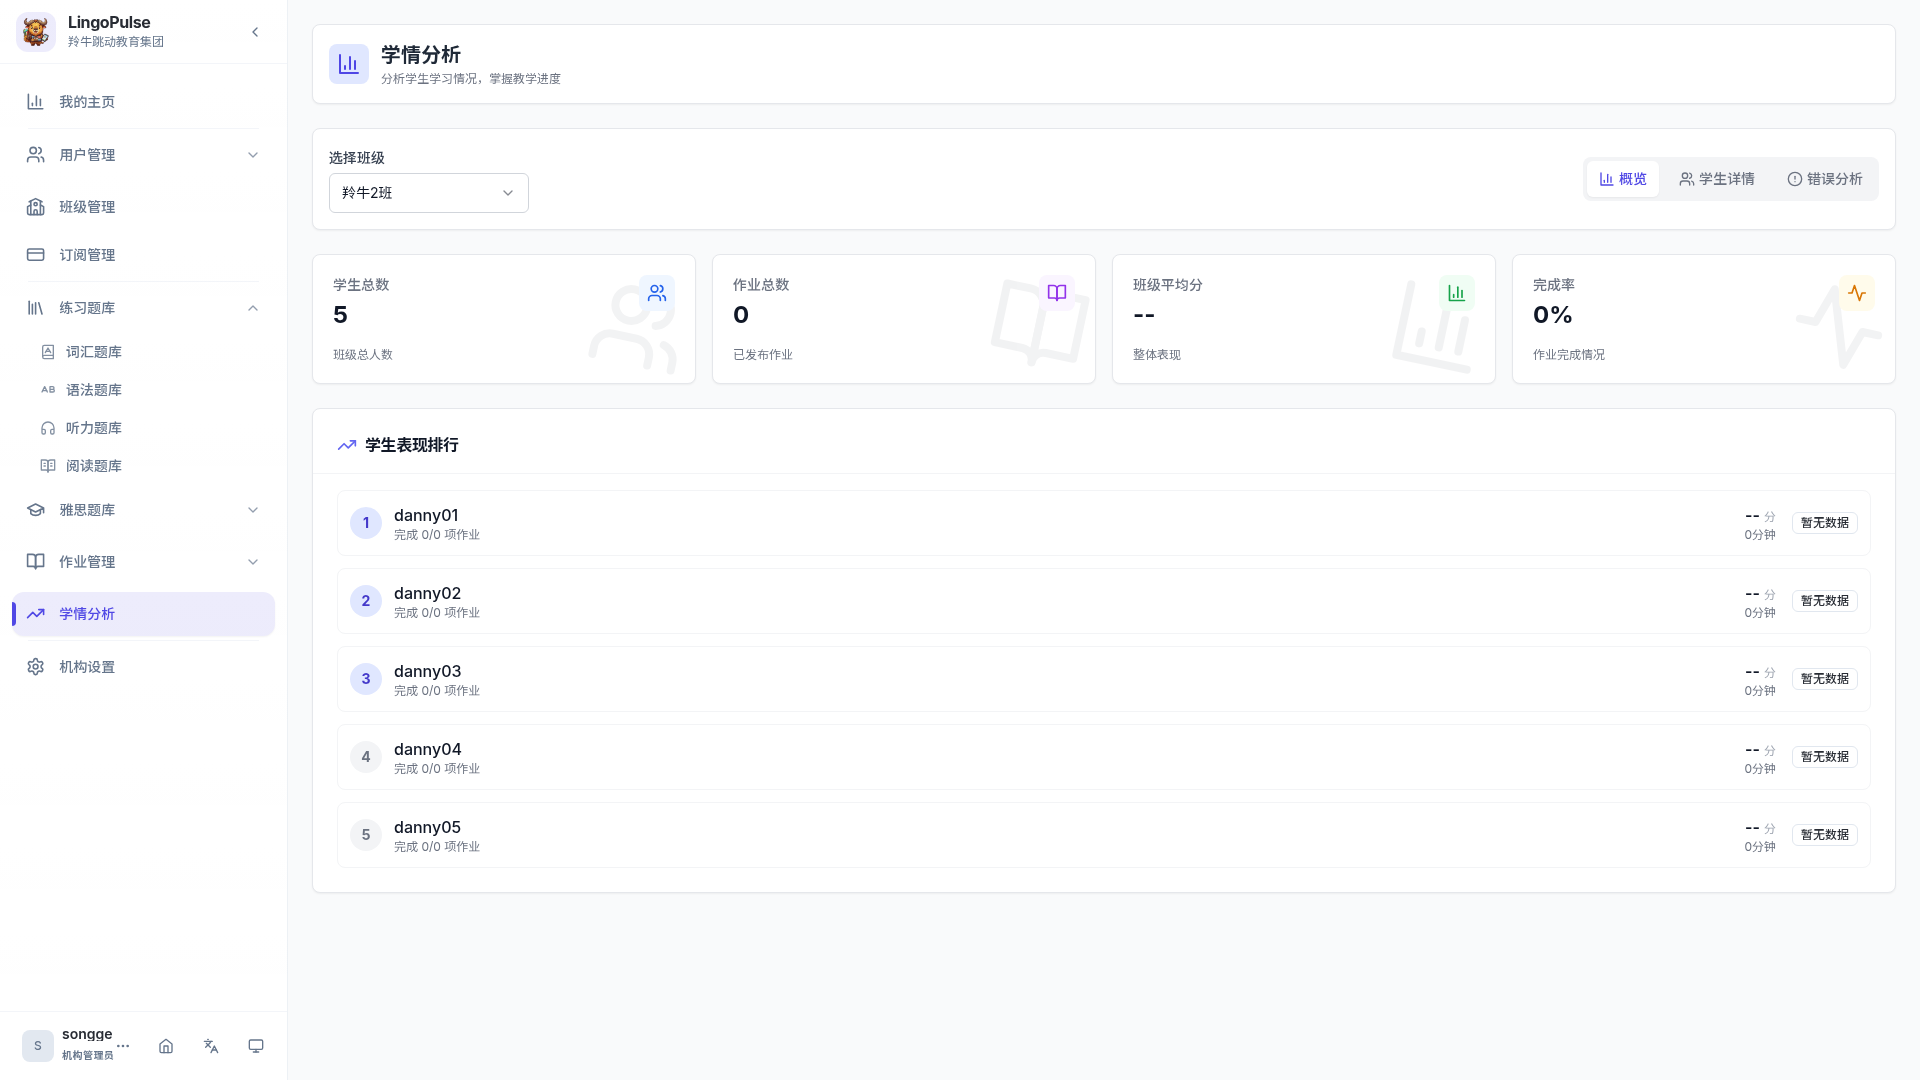Click the activity pulse icon on 完成率 card
The image size is (1920, 1080).
(1857, 293)
